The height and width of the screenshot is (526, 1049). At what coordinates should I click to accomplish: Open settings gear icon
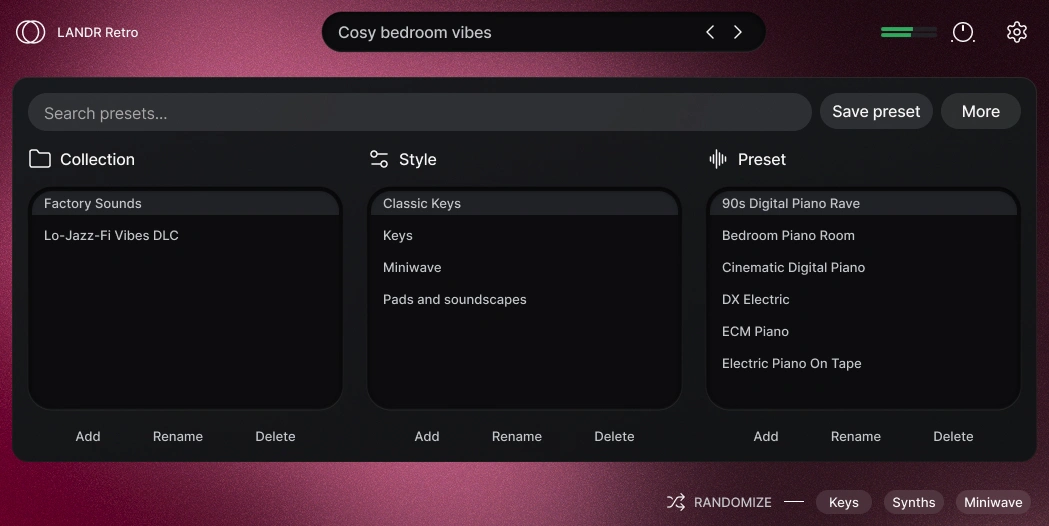click(1016, 32)
